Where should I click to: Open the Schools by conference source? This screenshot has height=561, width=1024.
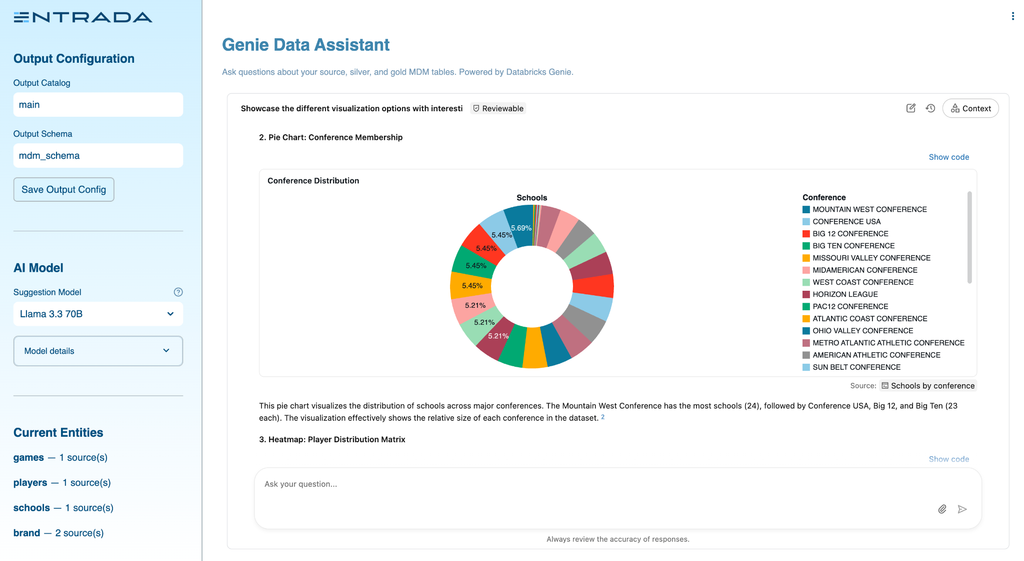927,386
